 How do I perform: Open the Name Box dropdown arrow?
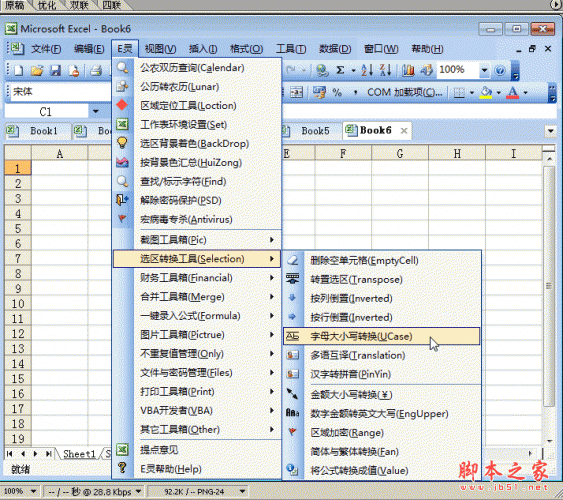pos(96,112)
